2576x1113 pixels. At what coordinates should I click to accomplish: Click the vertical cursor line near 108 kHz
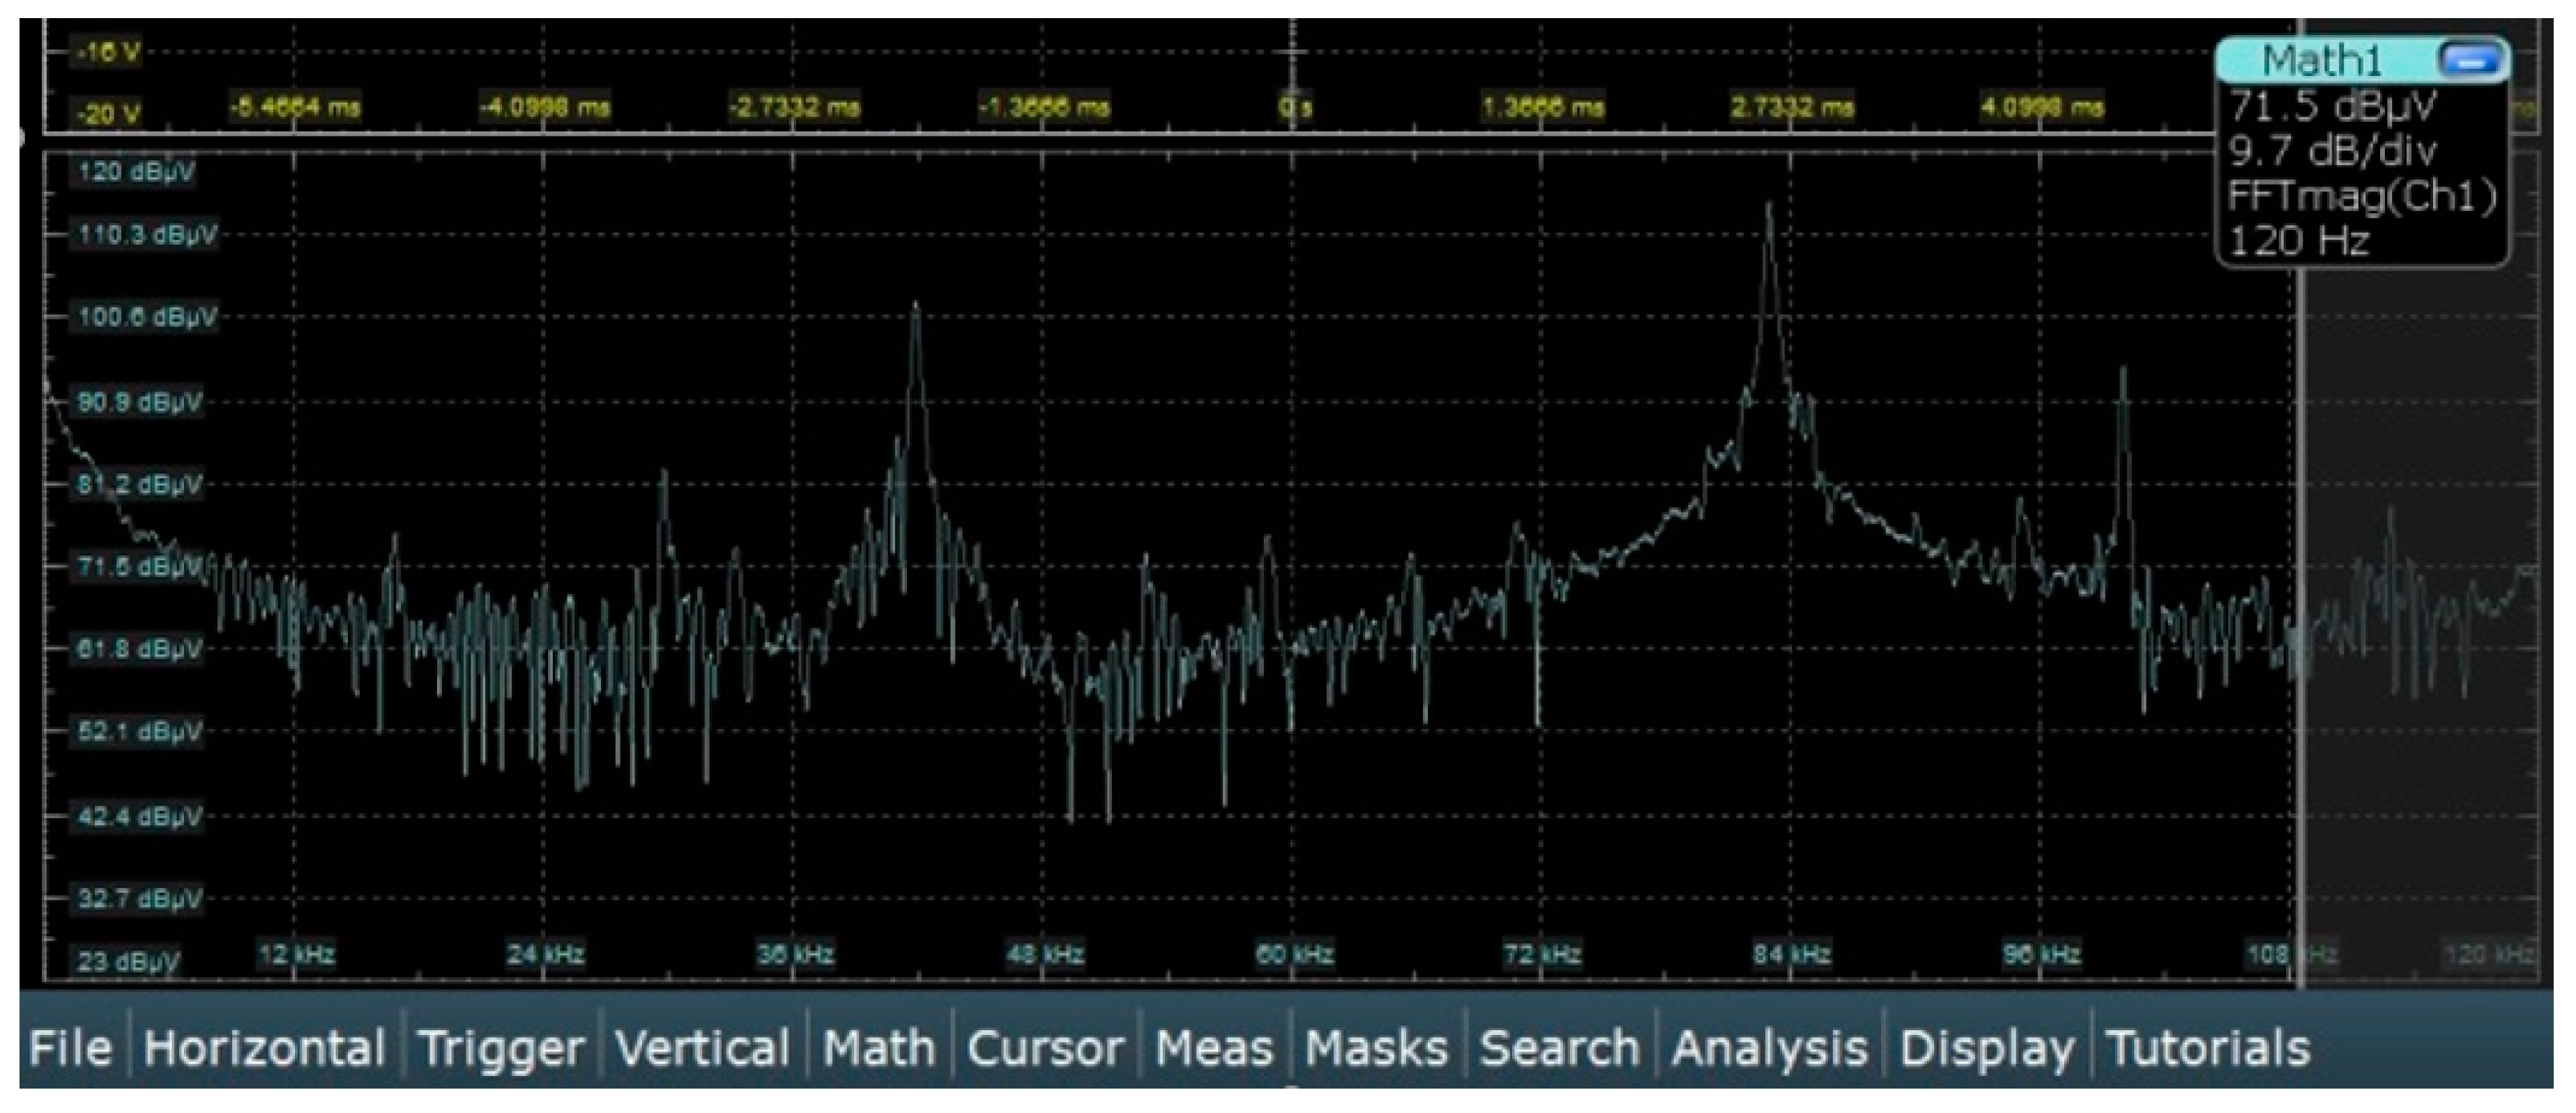click(x=2301, y=560)
